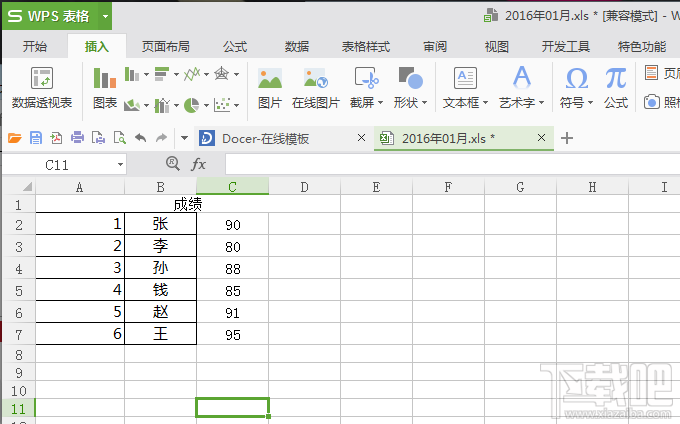Viewport: 680px width, 424px height.
Task: Switch to the 页面布局 ribbon tab
Action: (x=166, y=46)
